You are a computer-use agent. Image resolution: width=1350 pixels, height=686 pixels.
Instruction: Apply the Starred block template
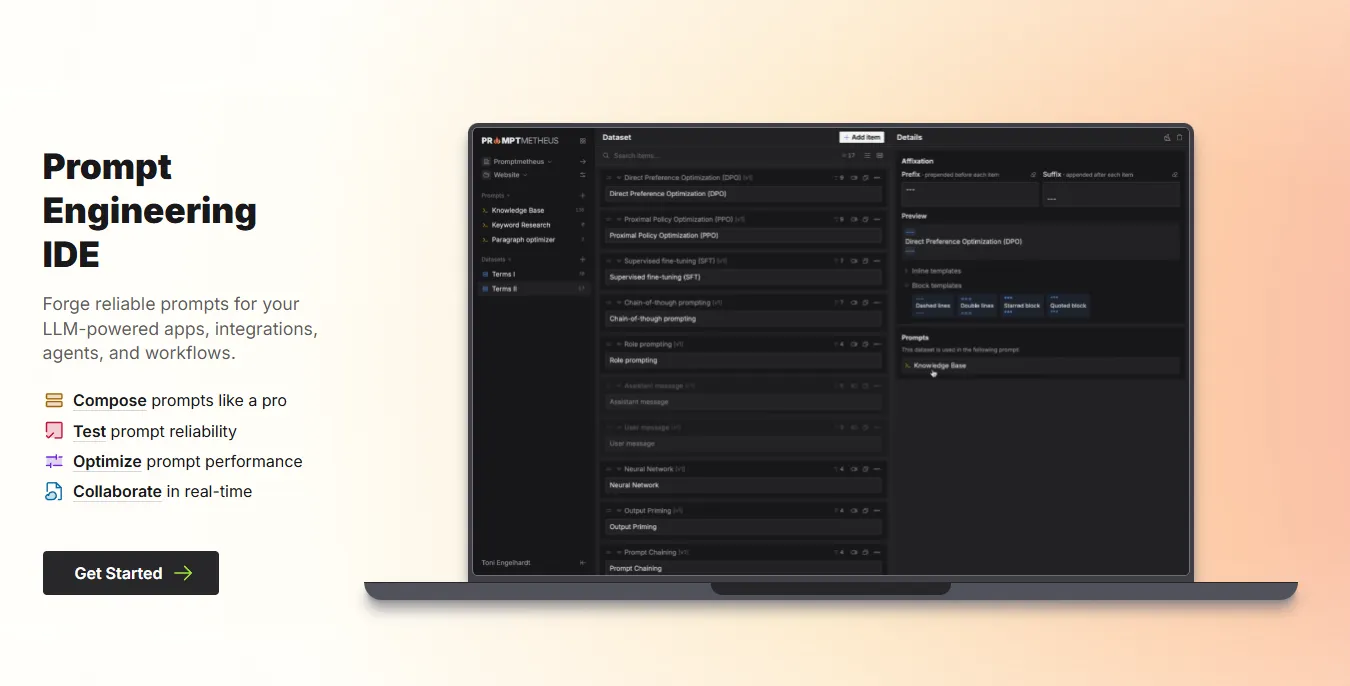(1022, 305)
